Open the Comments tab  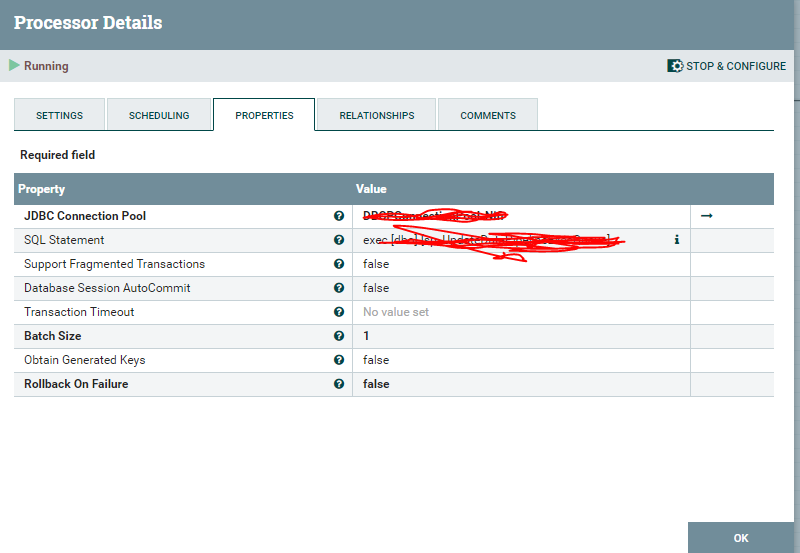click(x=488, y=115)
